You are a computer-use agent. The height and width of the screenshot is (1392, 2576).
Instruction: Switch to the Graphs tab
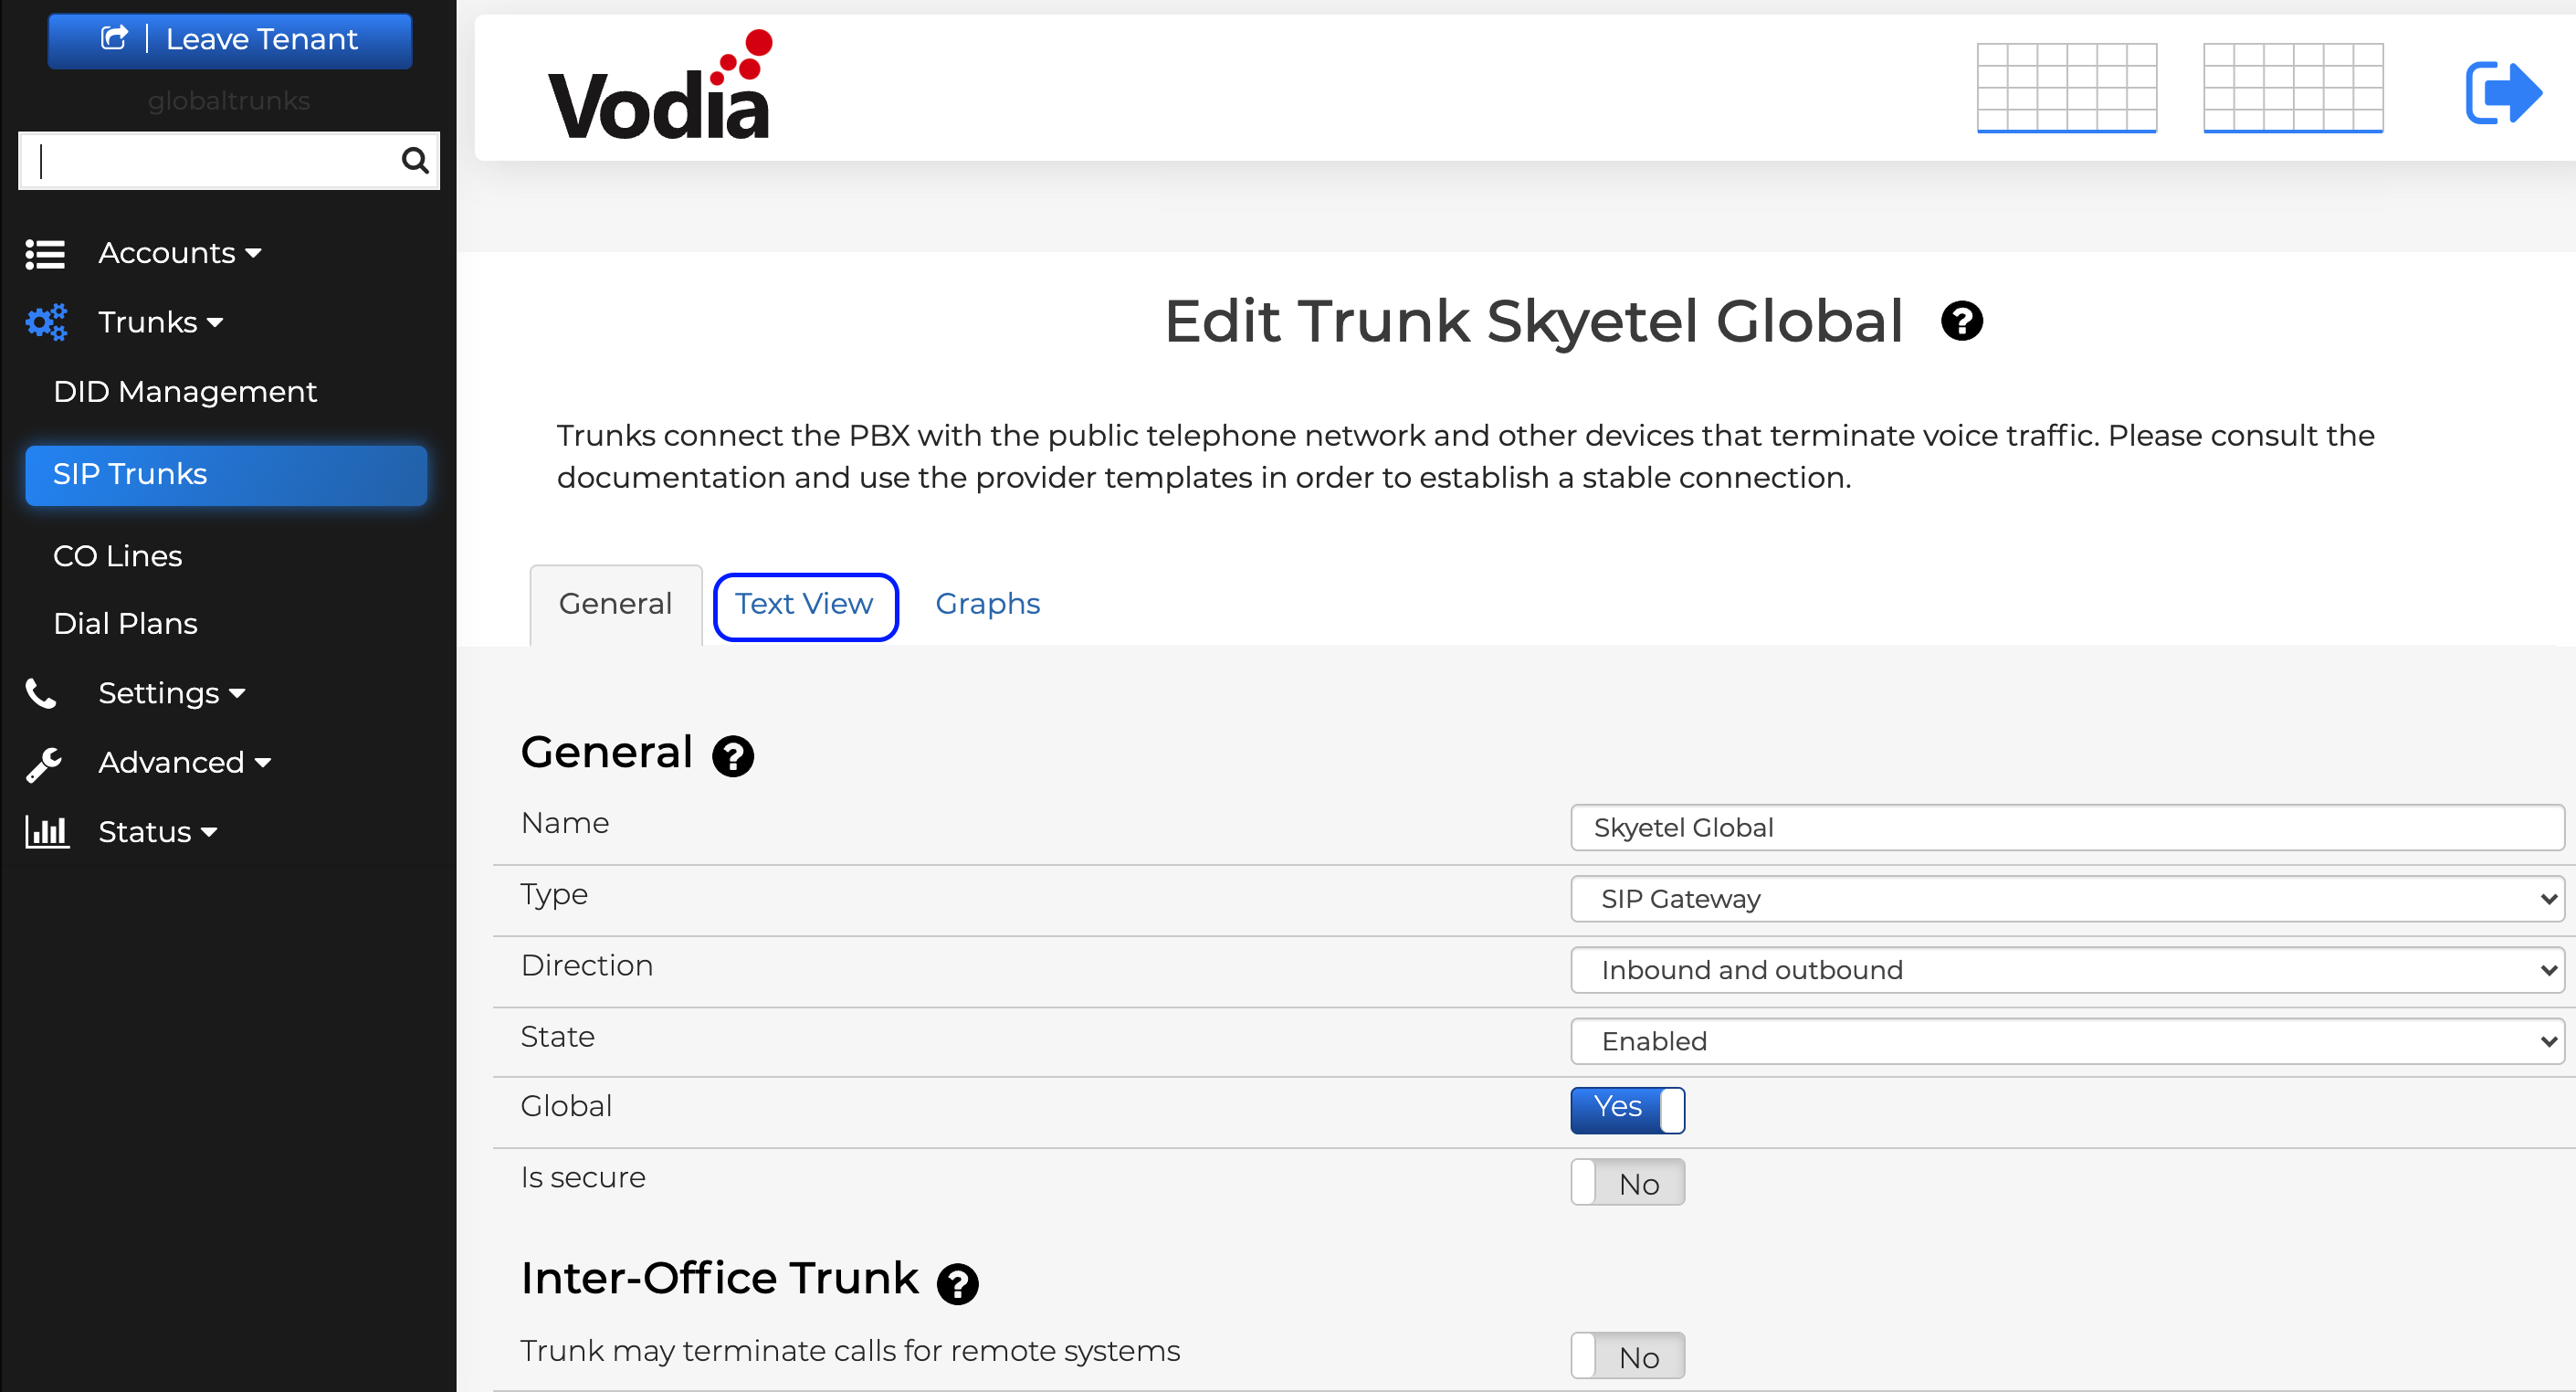(x=987, y=604)
